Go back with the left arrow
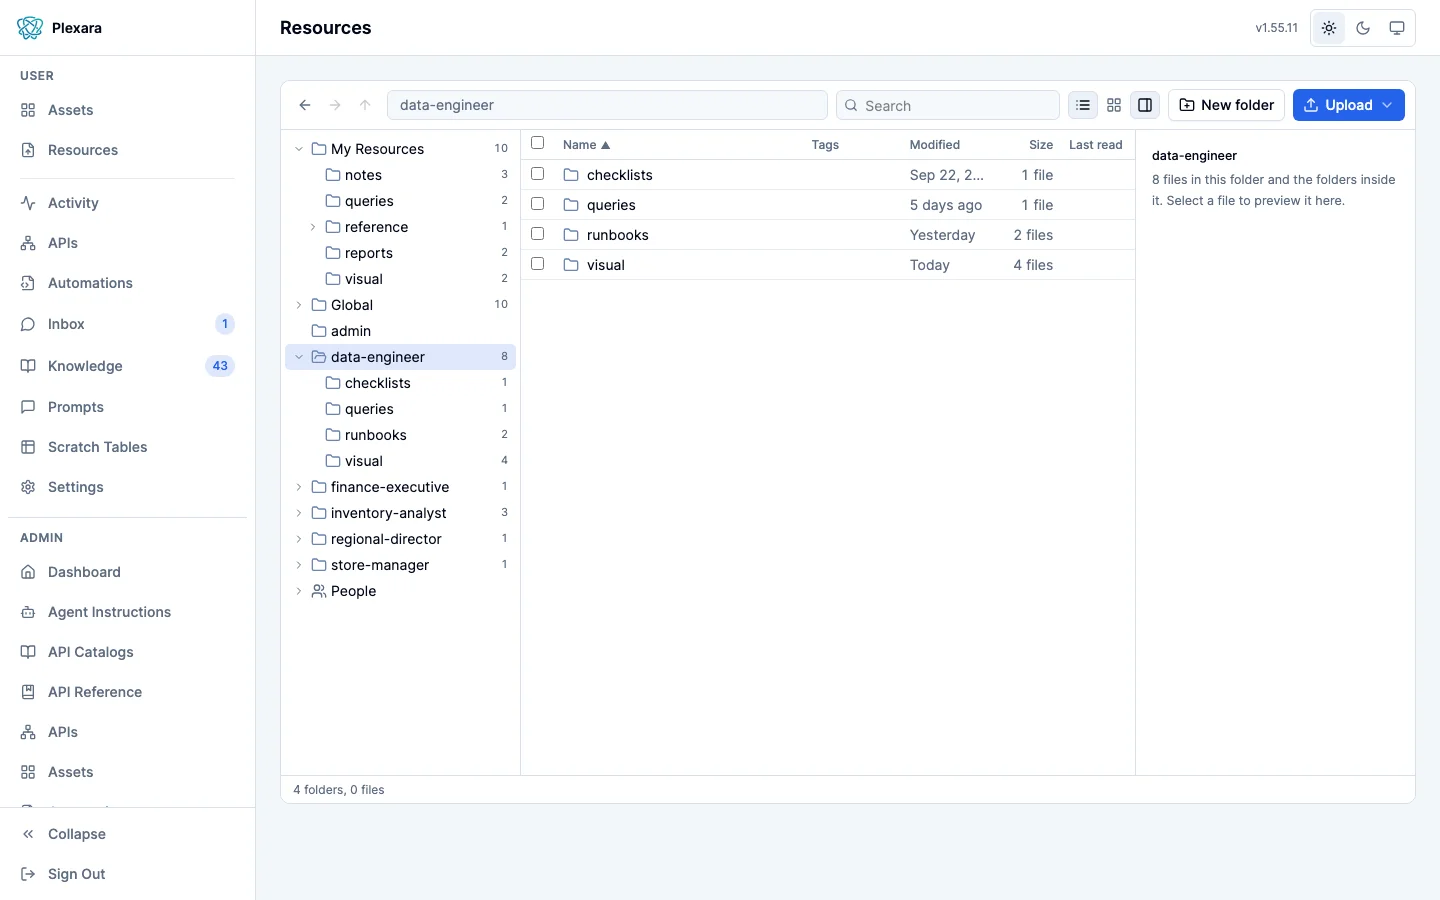The height and width of the screenshot is (900, 1440). click(305, 105)
